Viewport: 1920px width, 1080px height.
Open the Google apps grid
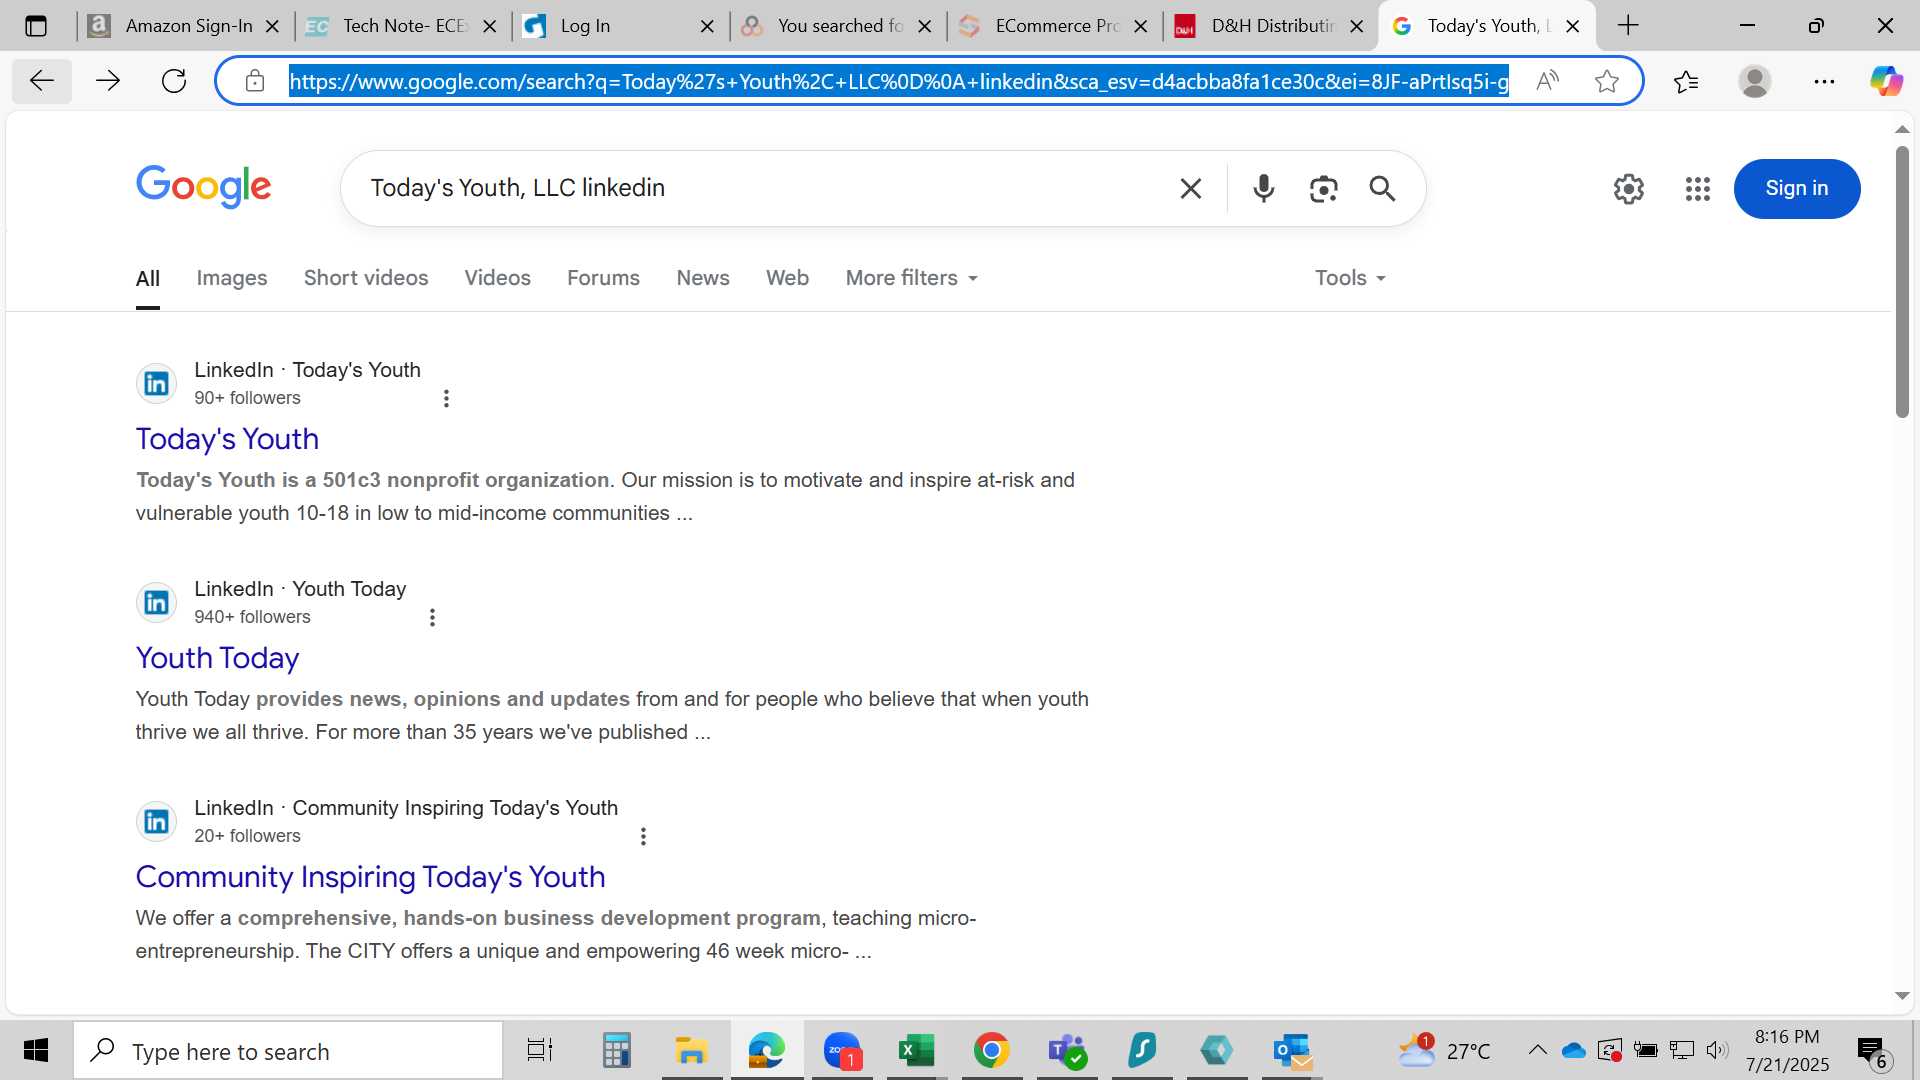[1697, 188]
